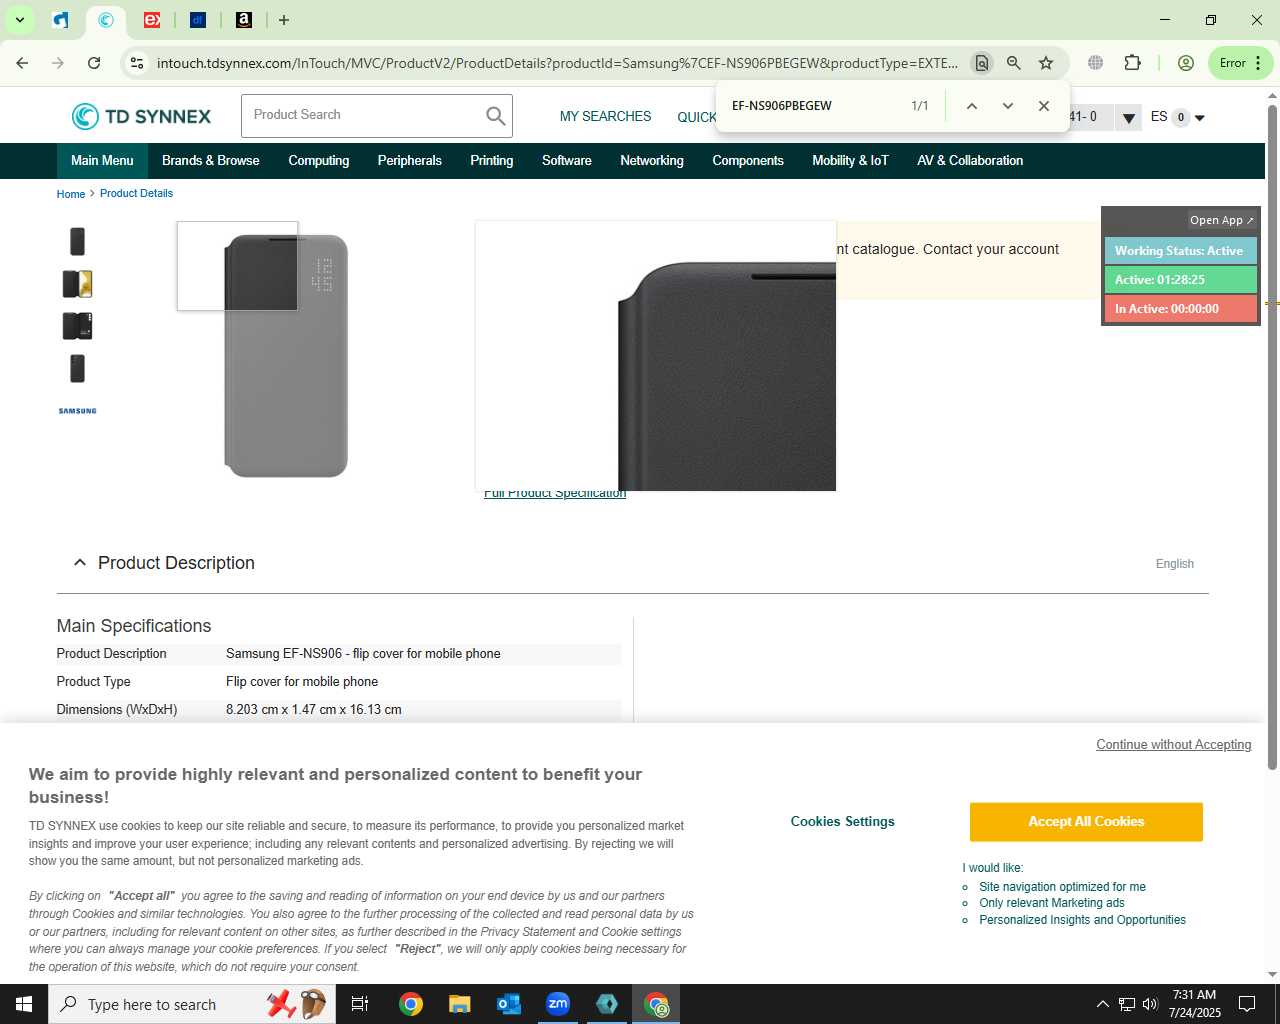Screen dimensions: 1280x1024
Task: Open the tab search dropdown
Action: coord(19,20)
